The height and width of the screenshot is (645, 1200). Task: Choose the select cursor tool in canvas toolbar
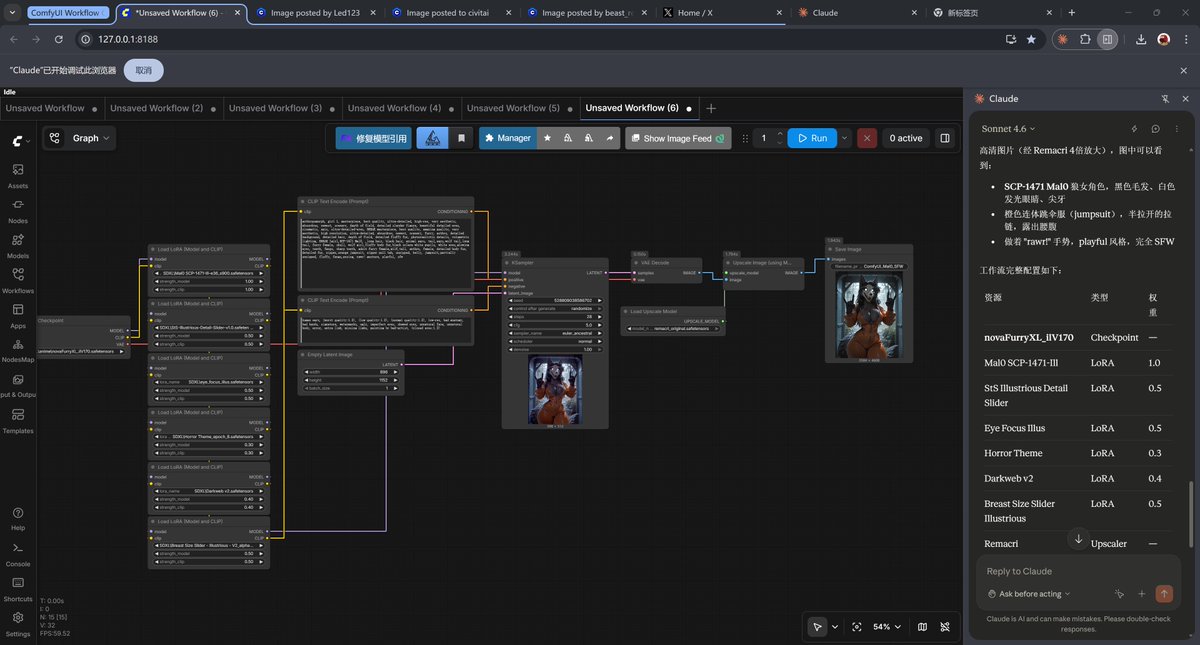(817, 626)
